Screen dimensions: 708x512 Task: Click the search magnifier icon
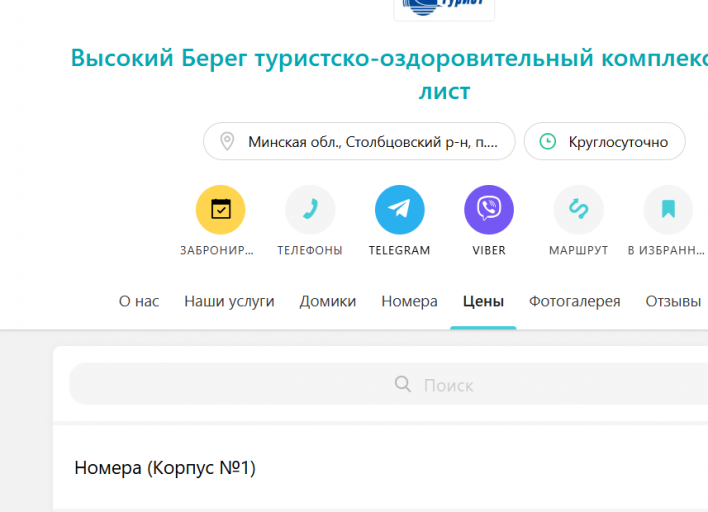click(402, 384)
